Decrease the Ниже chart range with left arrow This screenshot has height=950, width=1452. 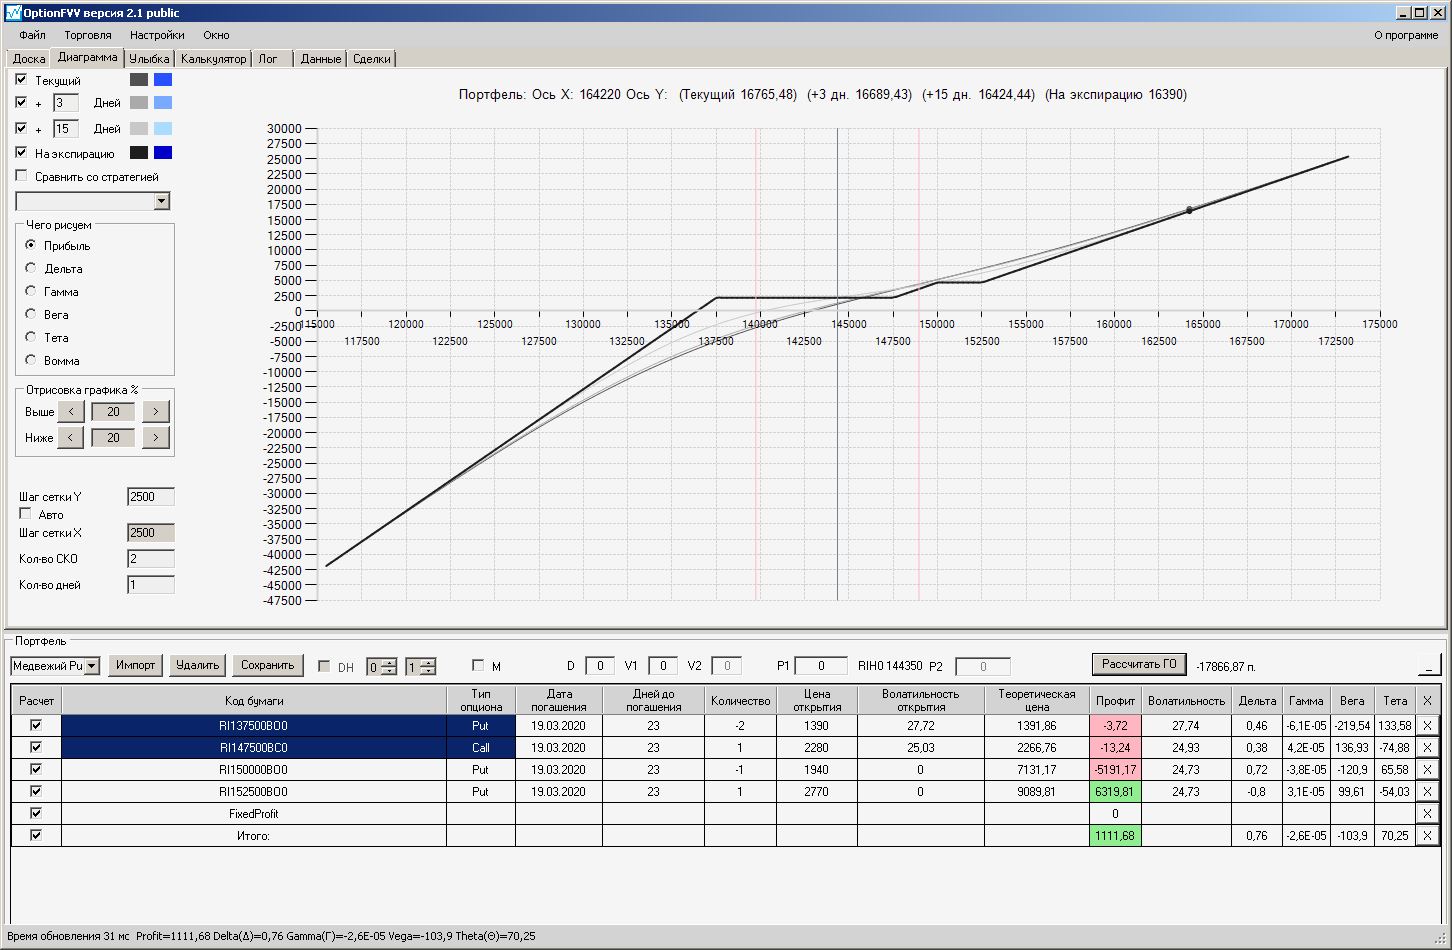click(70, 438)
